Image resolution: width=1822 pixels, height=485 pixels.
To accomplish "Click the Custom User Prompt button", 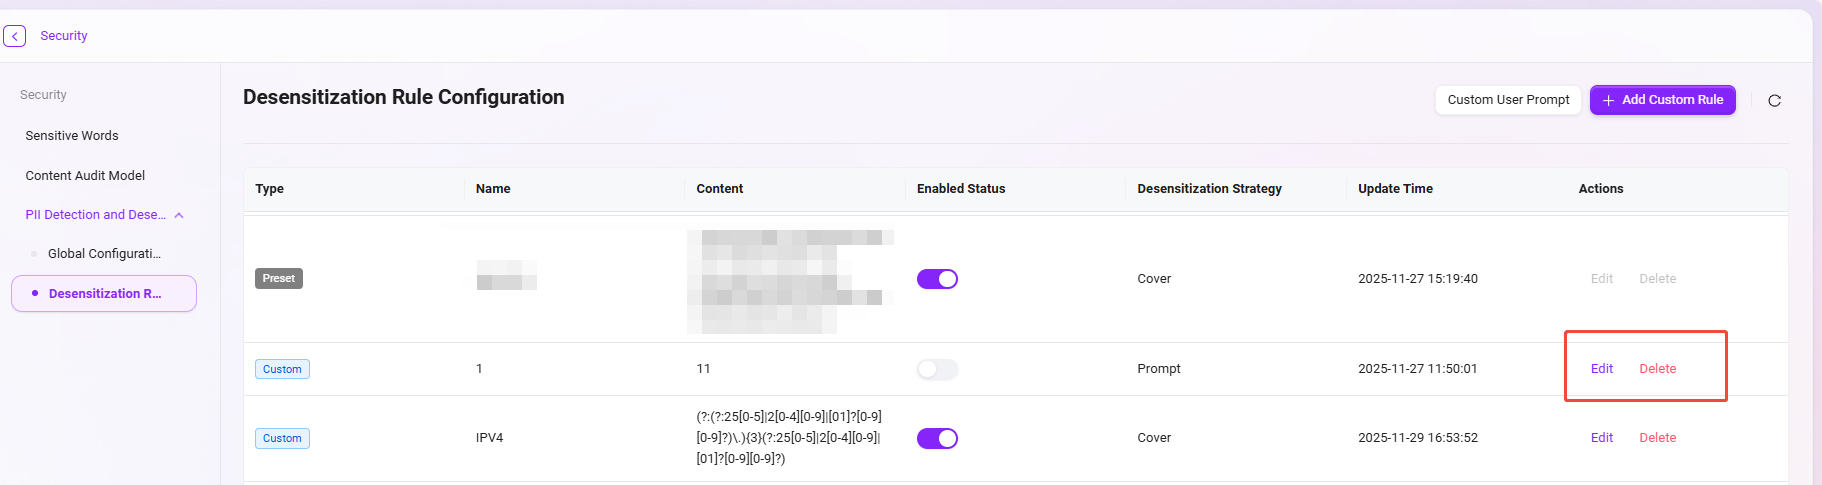I will tap(1508, 100).
